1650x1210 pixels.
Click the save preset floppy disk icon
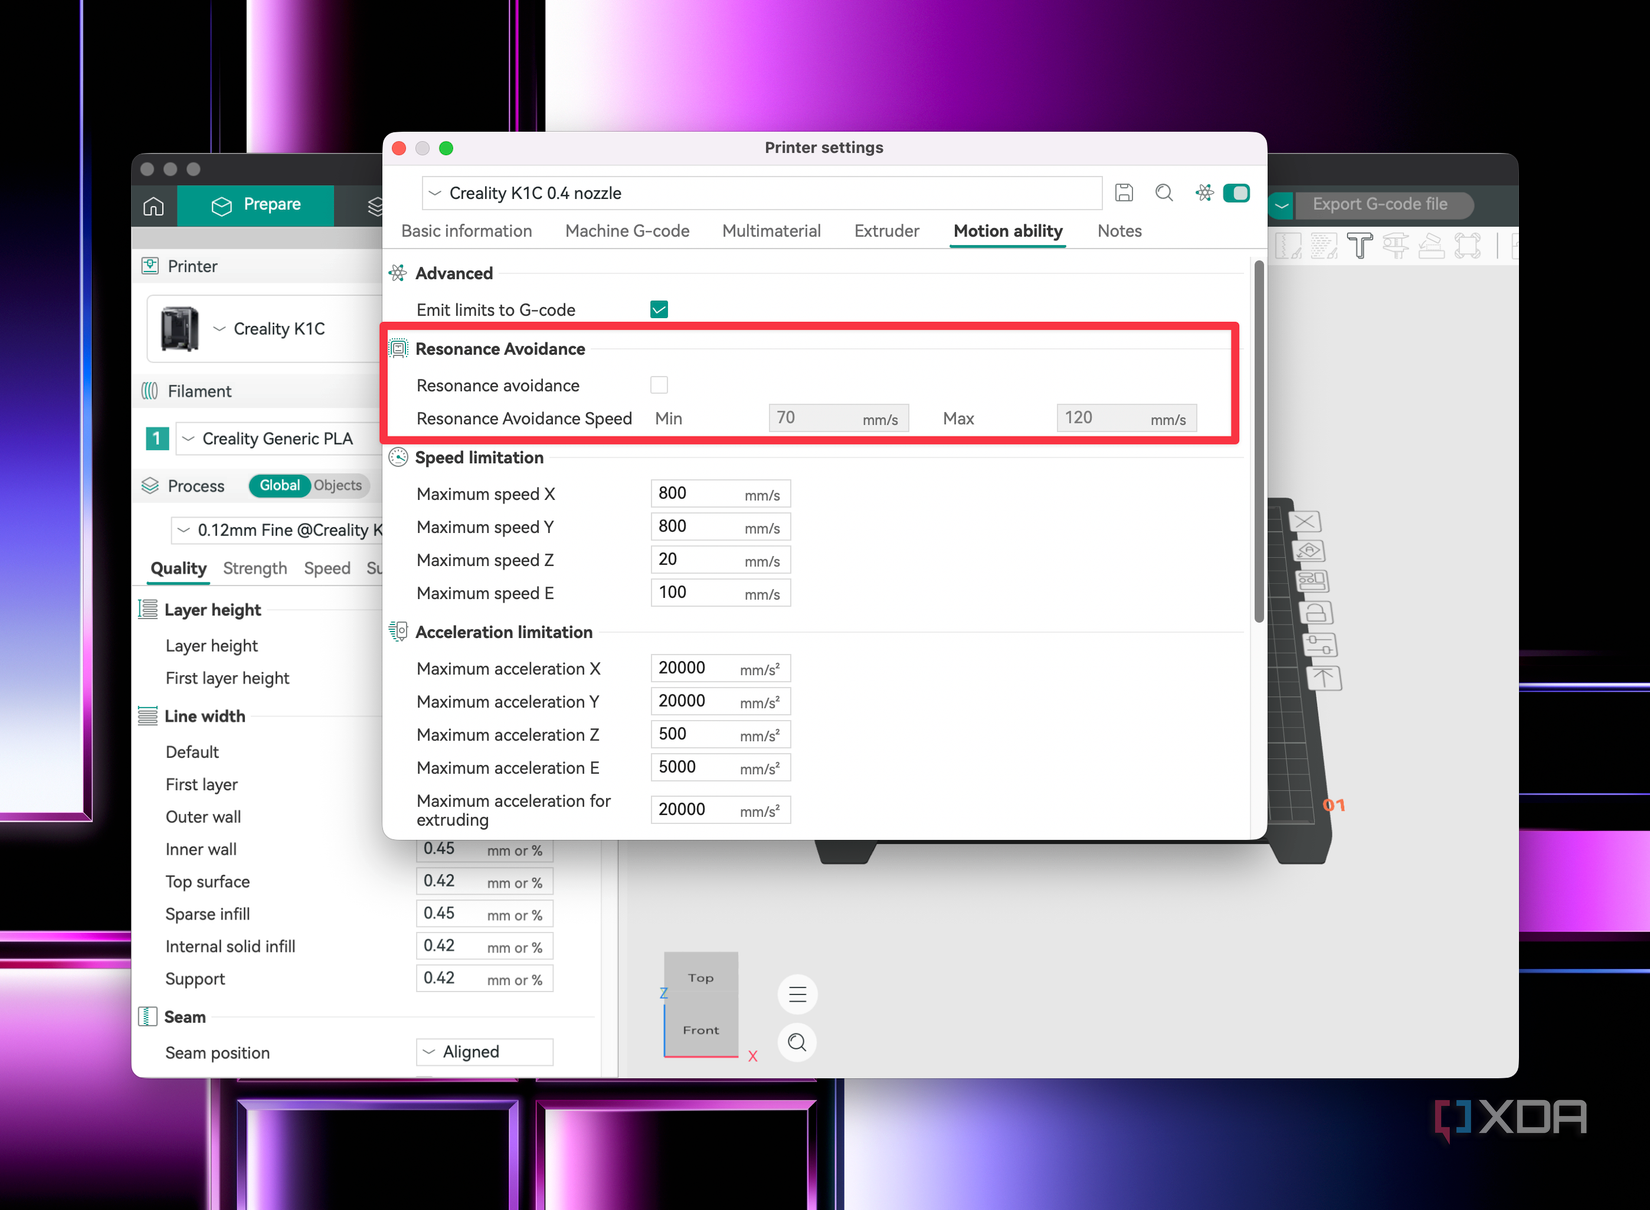(x=1124, y=193)
